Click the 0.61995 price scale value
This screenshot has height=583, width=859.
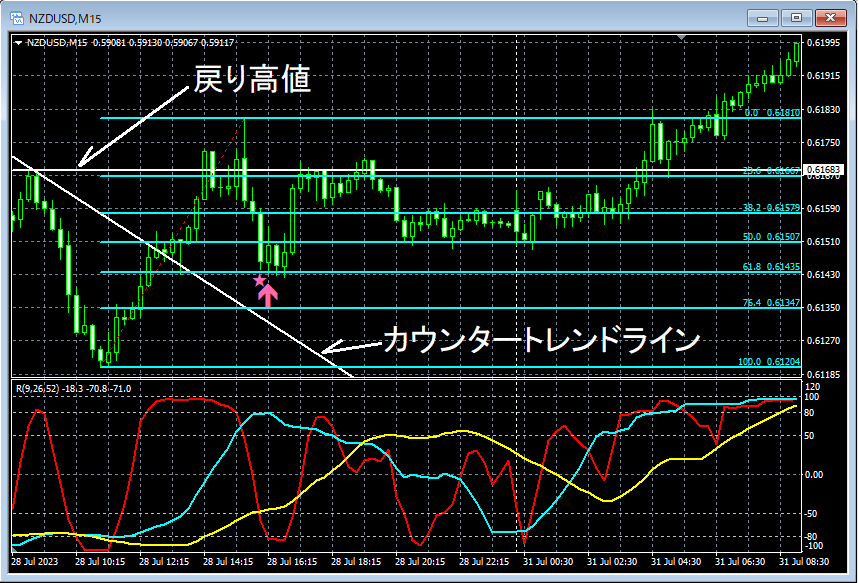824,43
